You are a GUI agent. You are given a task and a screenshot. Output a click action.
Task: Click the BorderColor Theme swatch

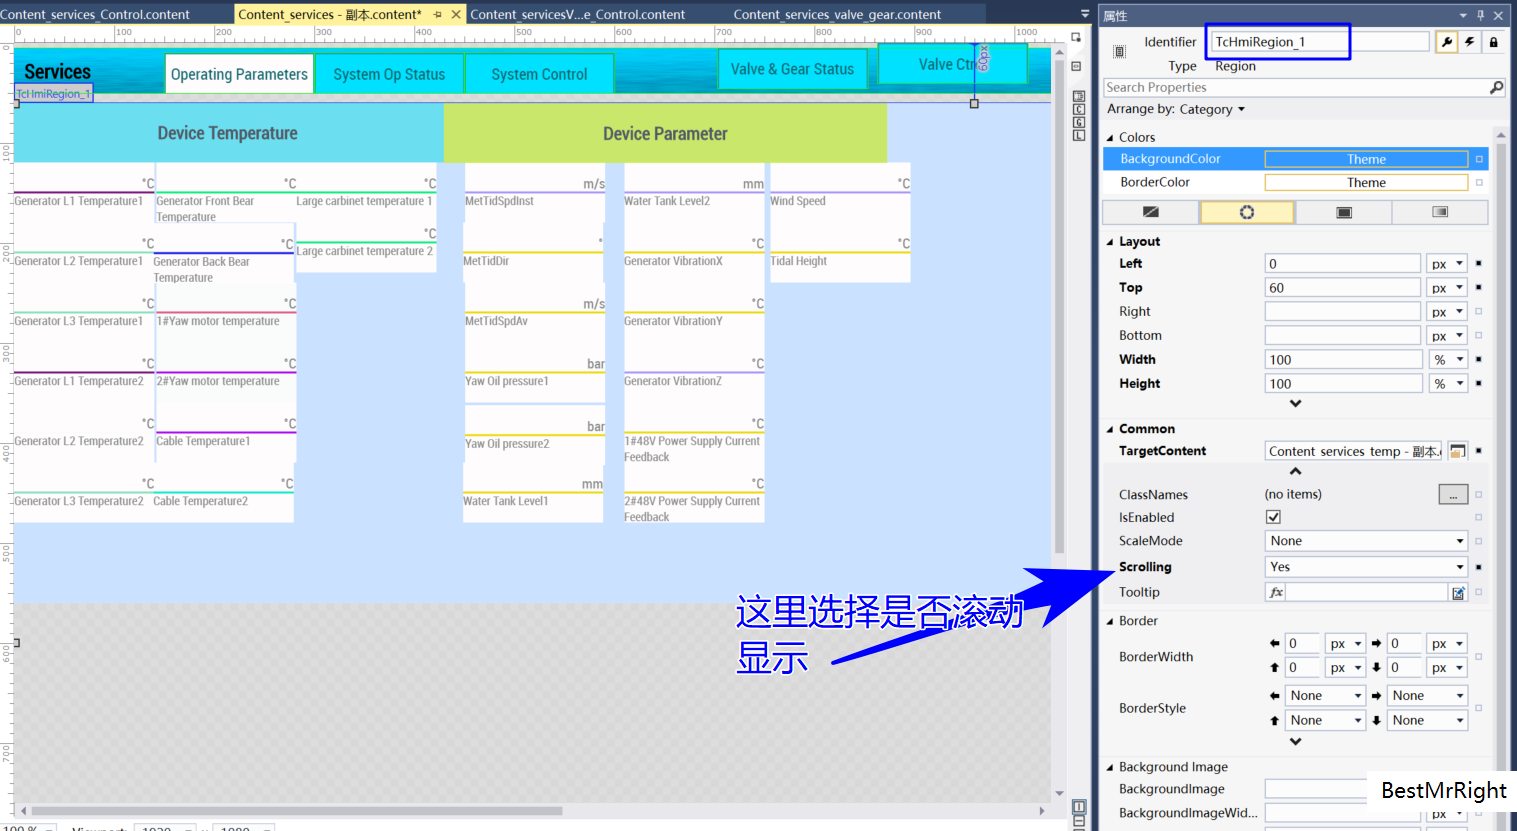click(1366, 182)
